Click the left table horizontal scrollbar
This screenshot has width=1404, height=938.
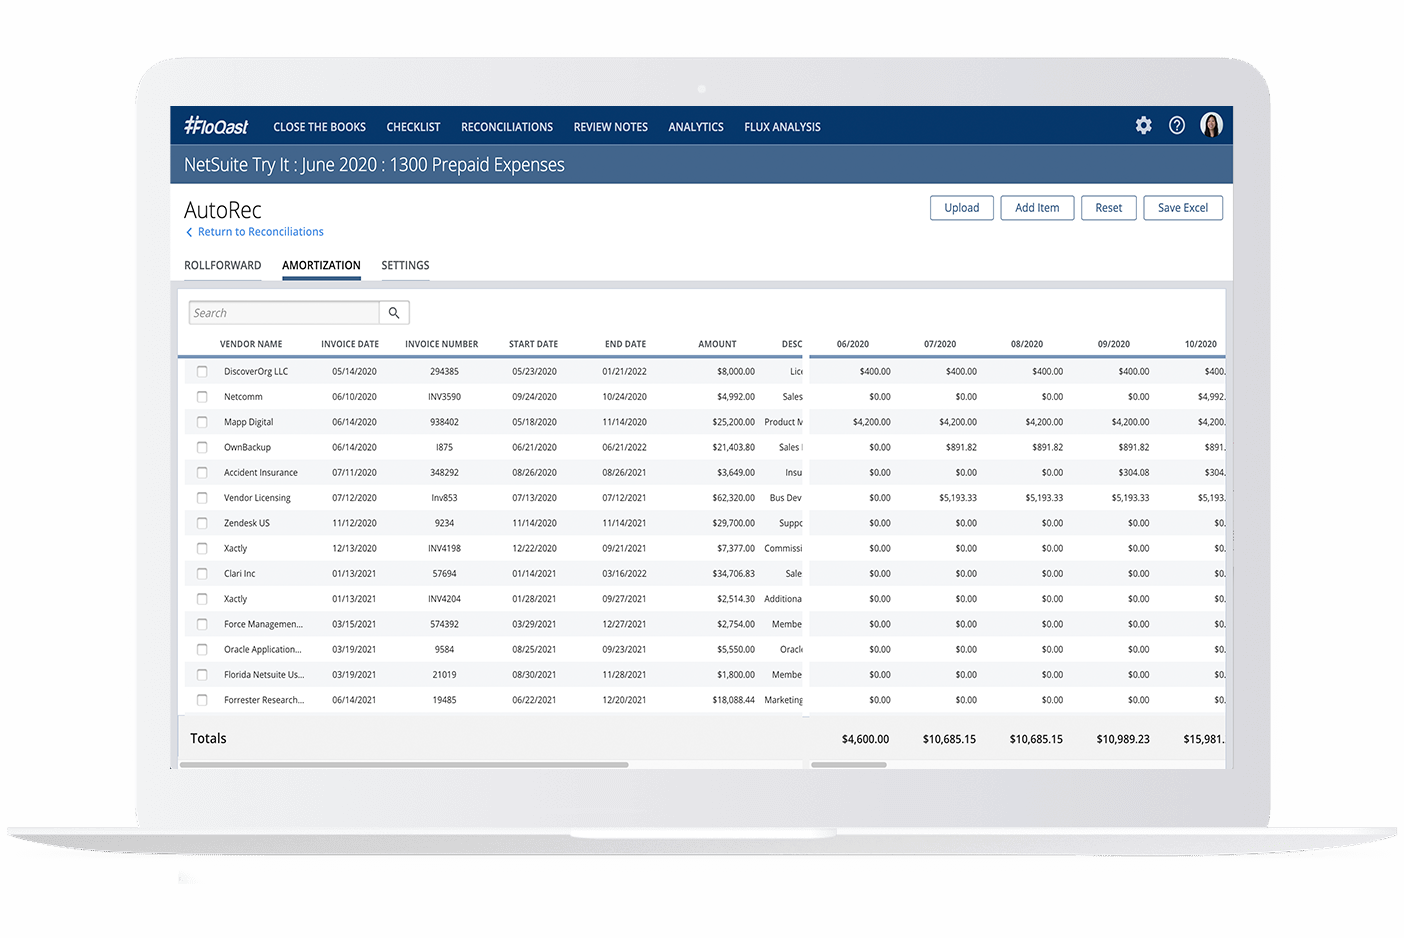pos(404,765)
